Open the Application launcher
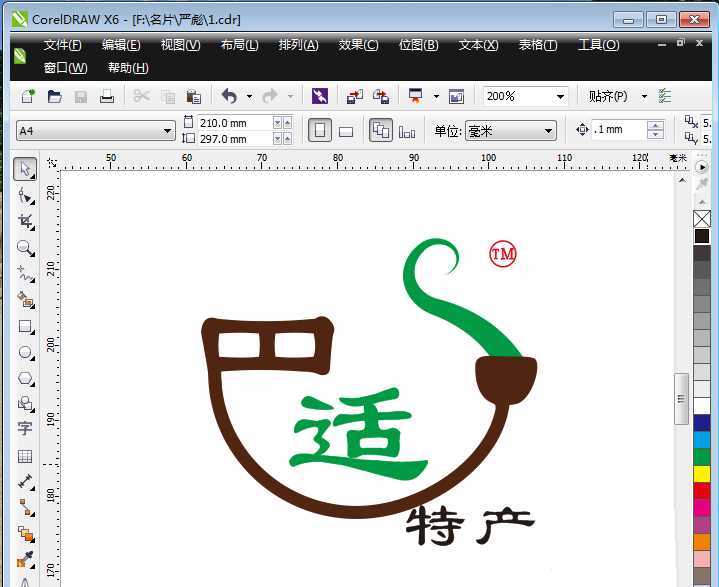The image size is (719, 587). (416, 96)
